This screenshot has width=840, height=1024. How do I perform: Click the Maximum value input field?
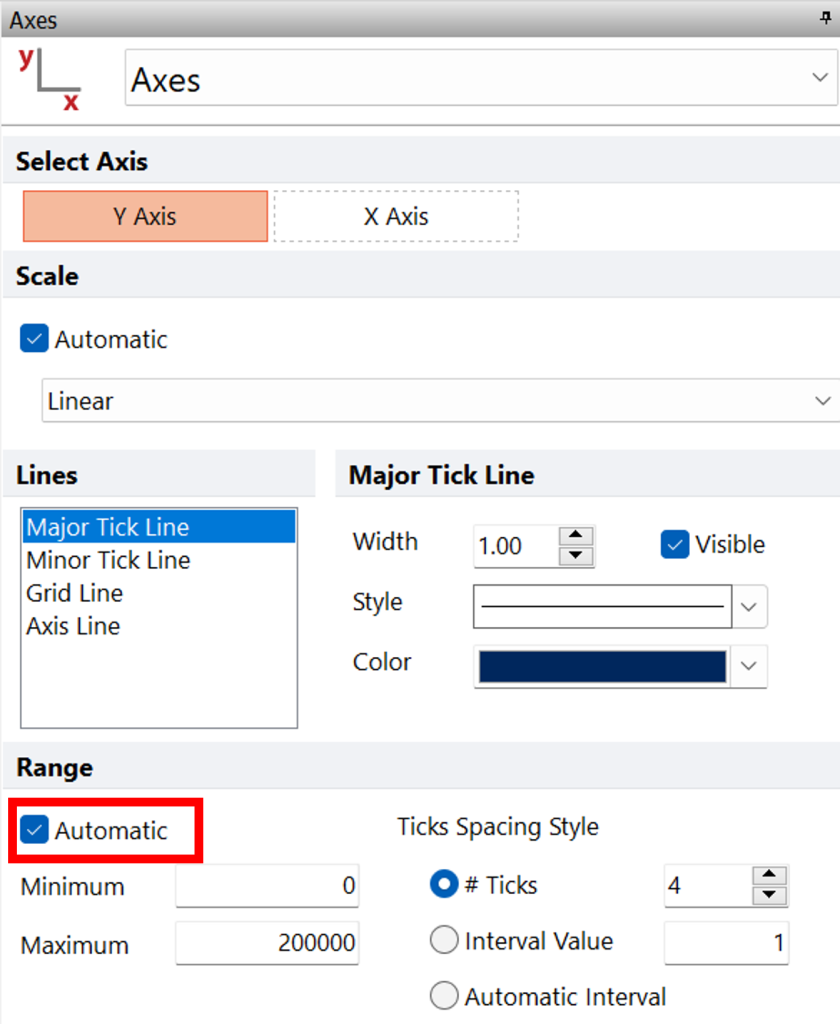[x=267, y=943]
